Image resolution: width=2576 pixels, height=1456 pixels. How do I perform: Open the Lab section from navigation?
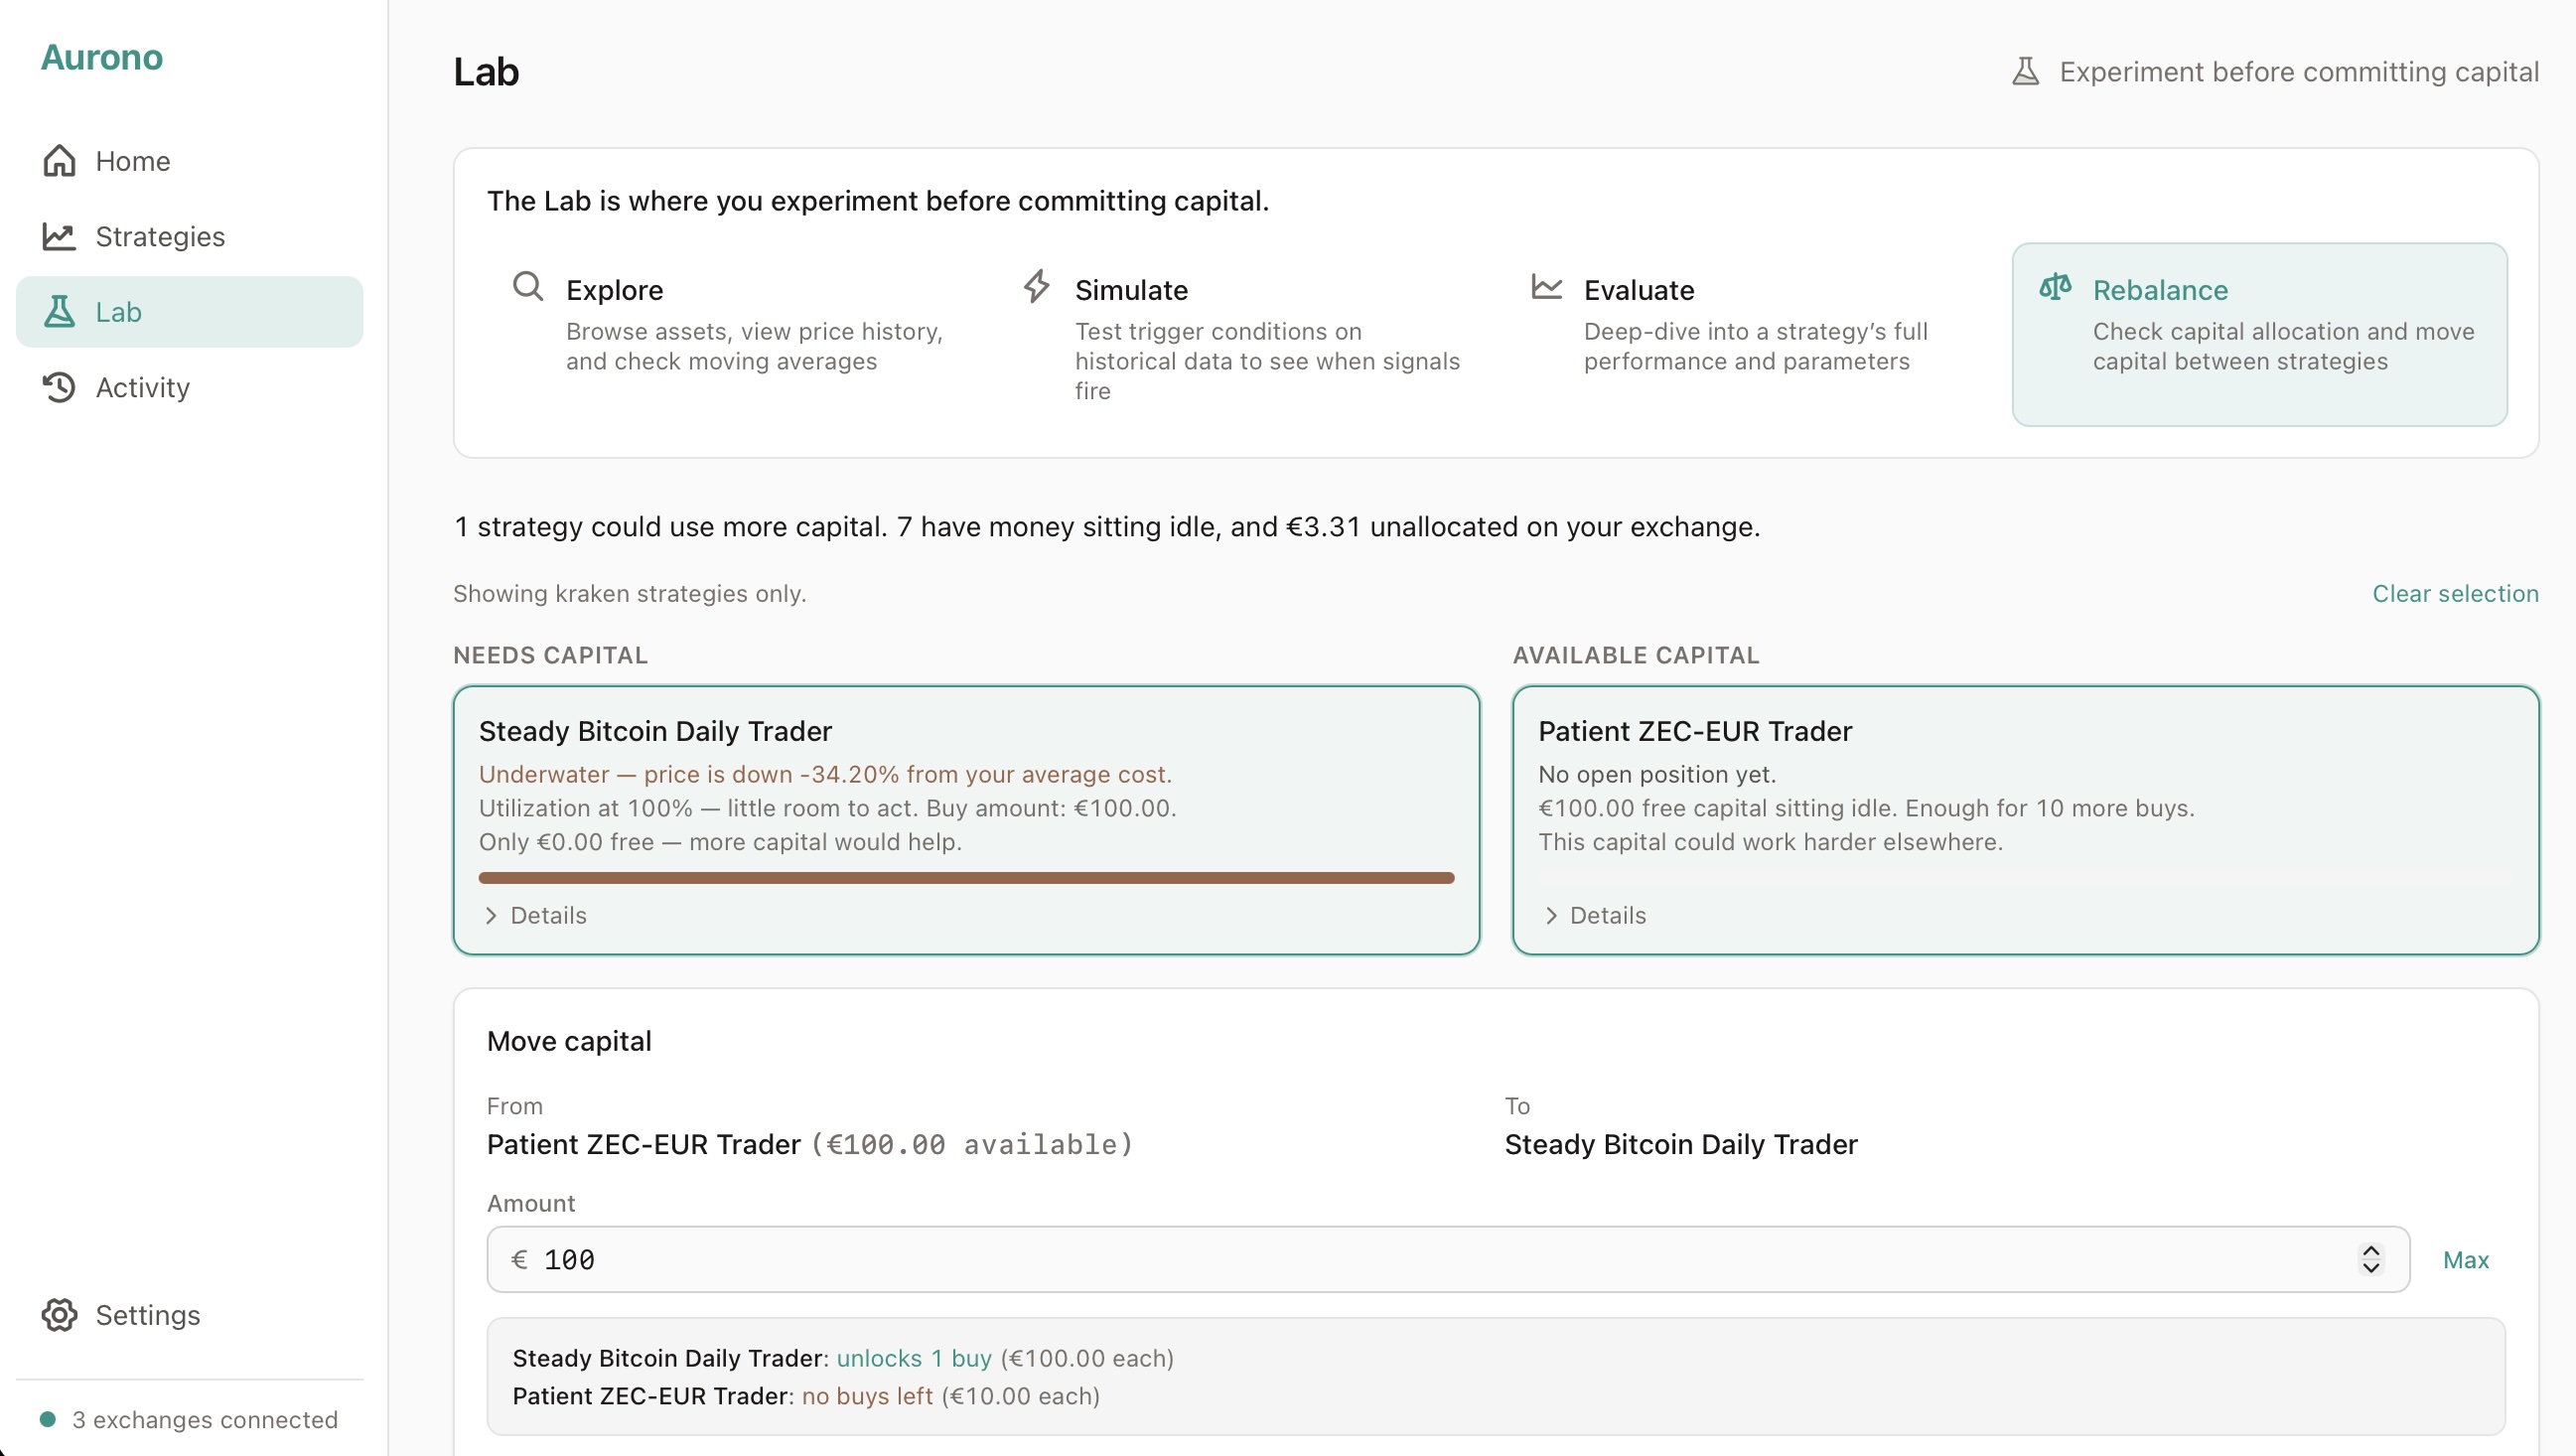tap(119, 311)
